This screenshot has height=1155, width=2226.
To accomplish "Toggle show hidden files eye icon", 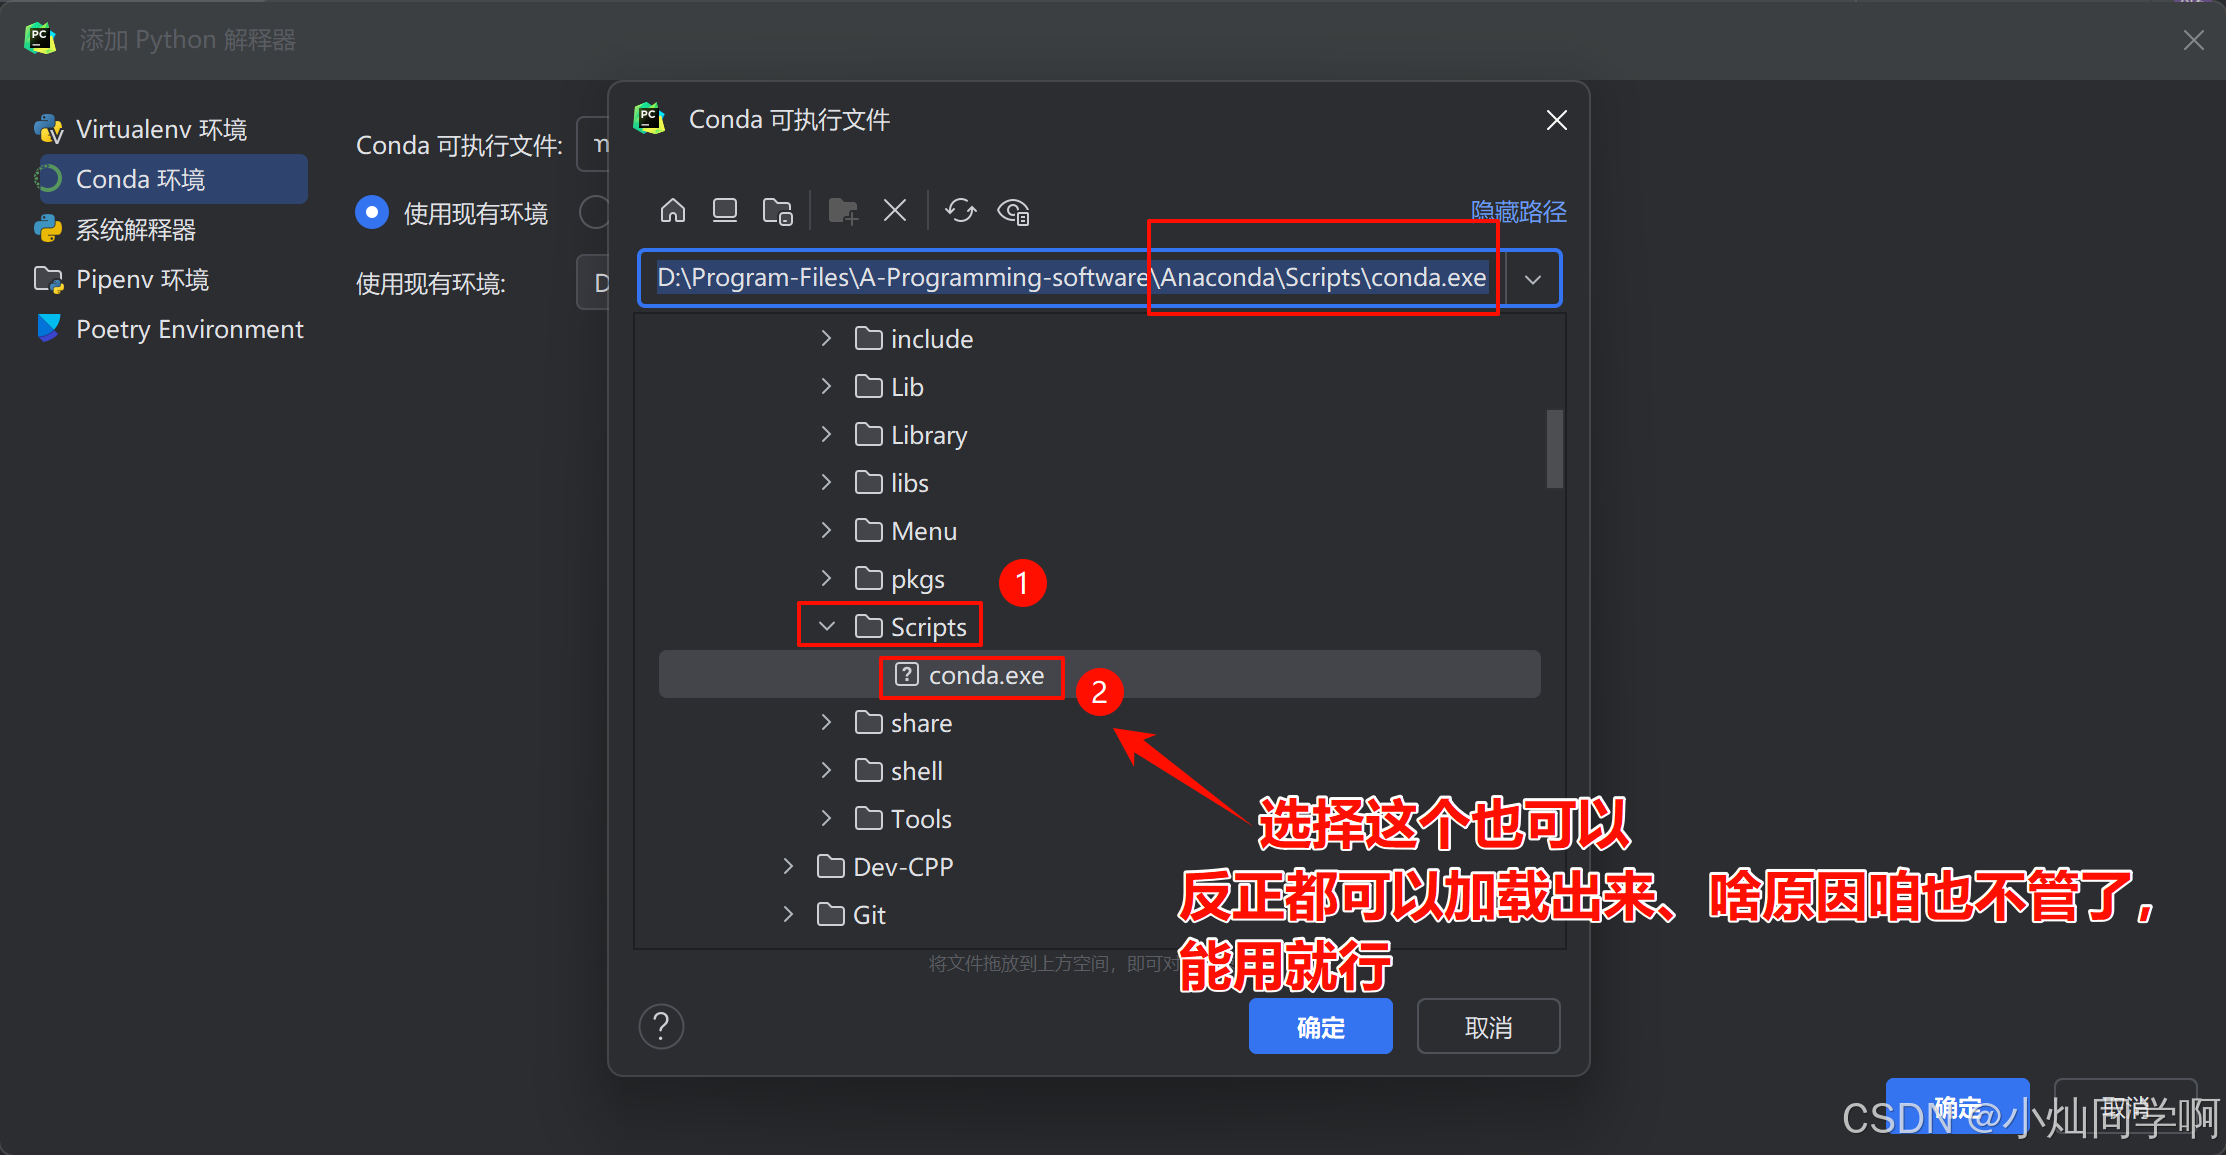I will (1013, 211).
